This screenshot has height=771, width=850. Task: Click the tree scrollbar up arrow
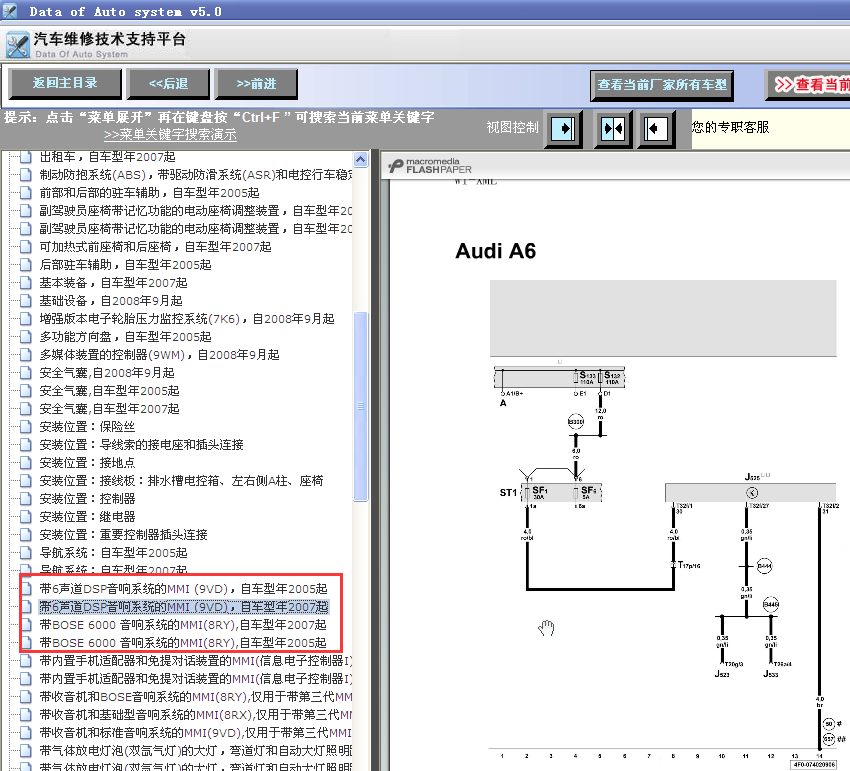pos(360,159)
